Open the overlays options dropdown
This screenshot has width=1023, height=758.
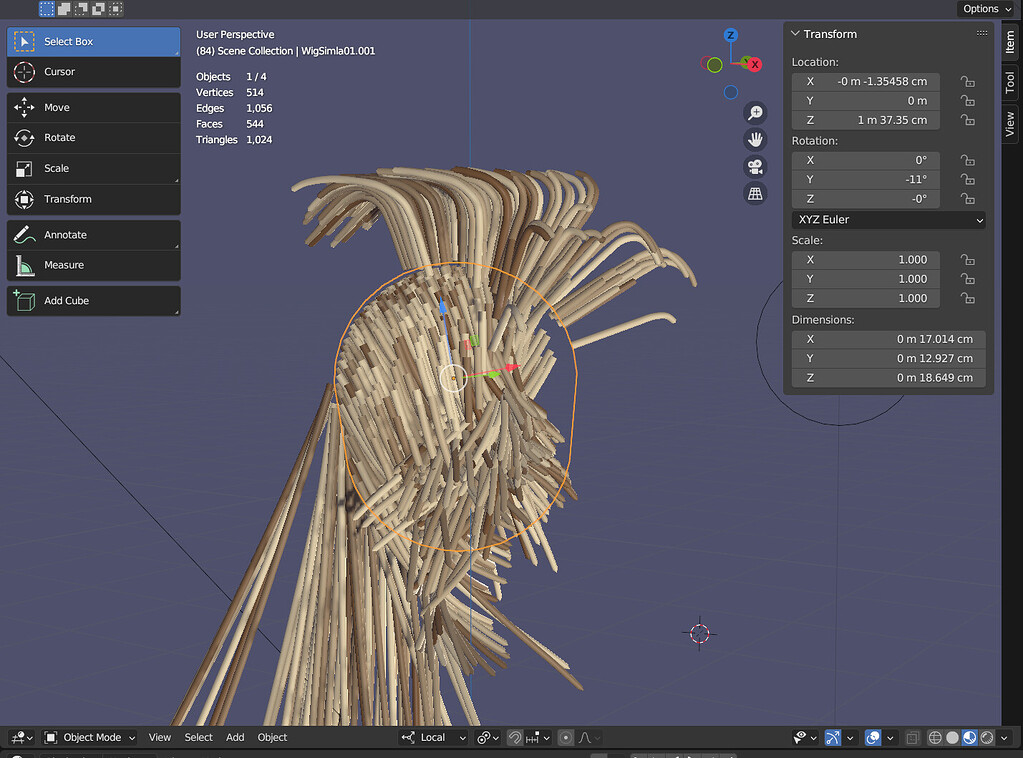pos(890,737)
